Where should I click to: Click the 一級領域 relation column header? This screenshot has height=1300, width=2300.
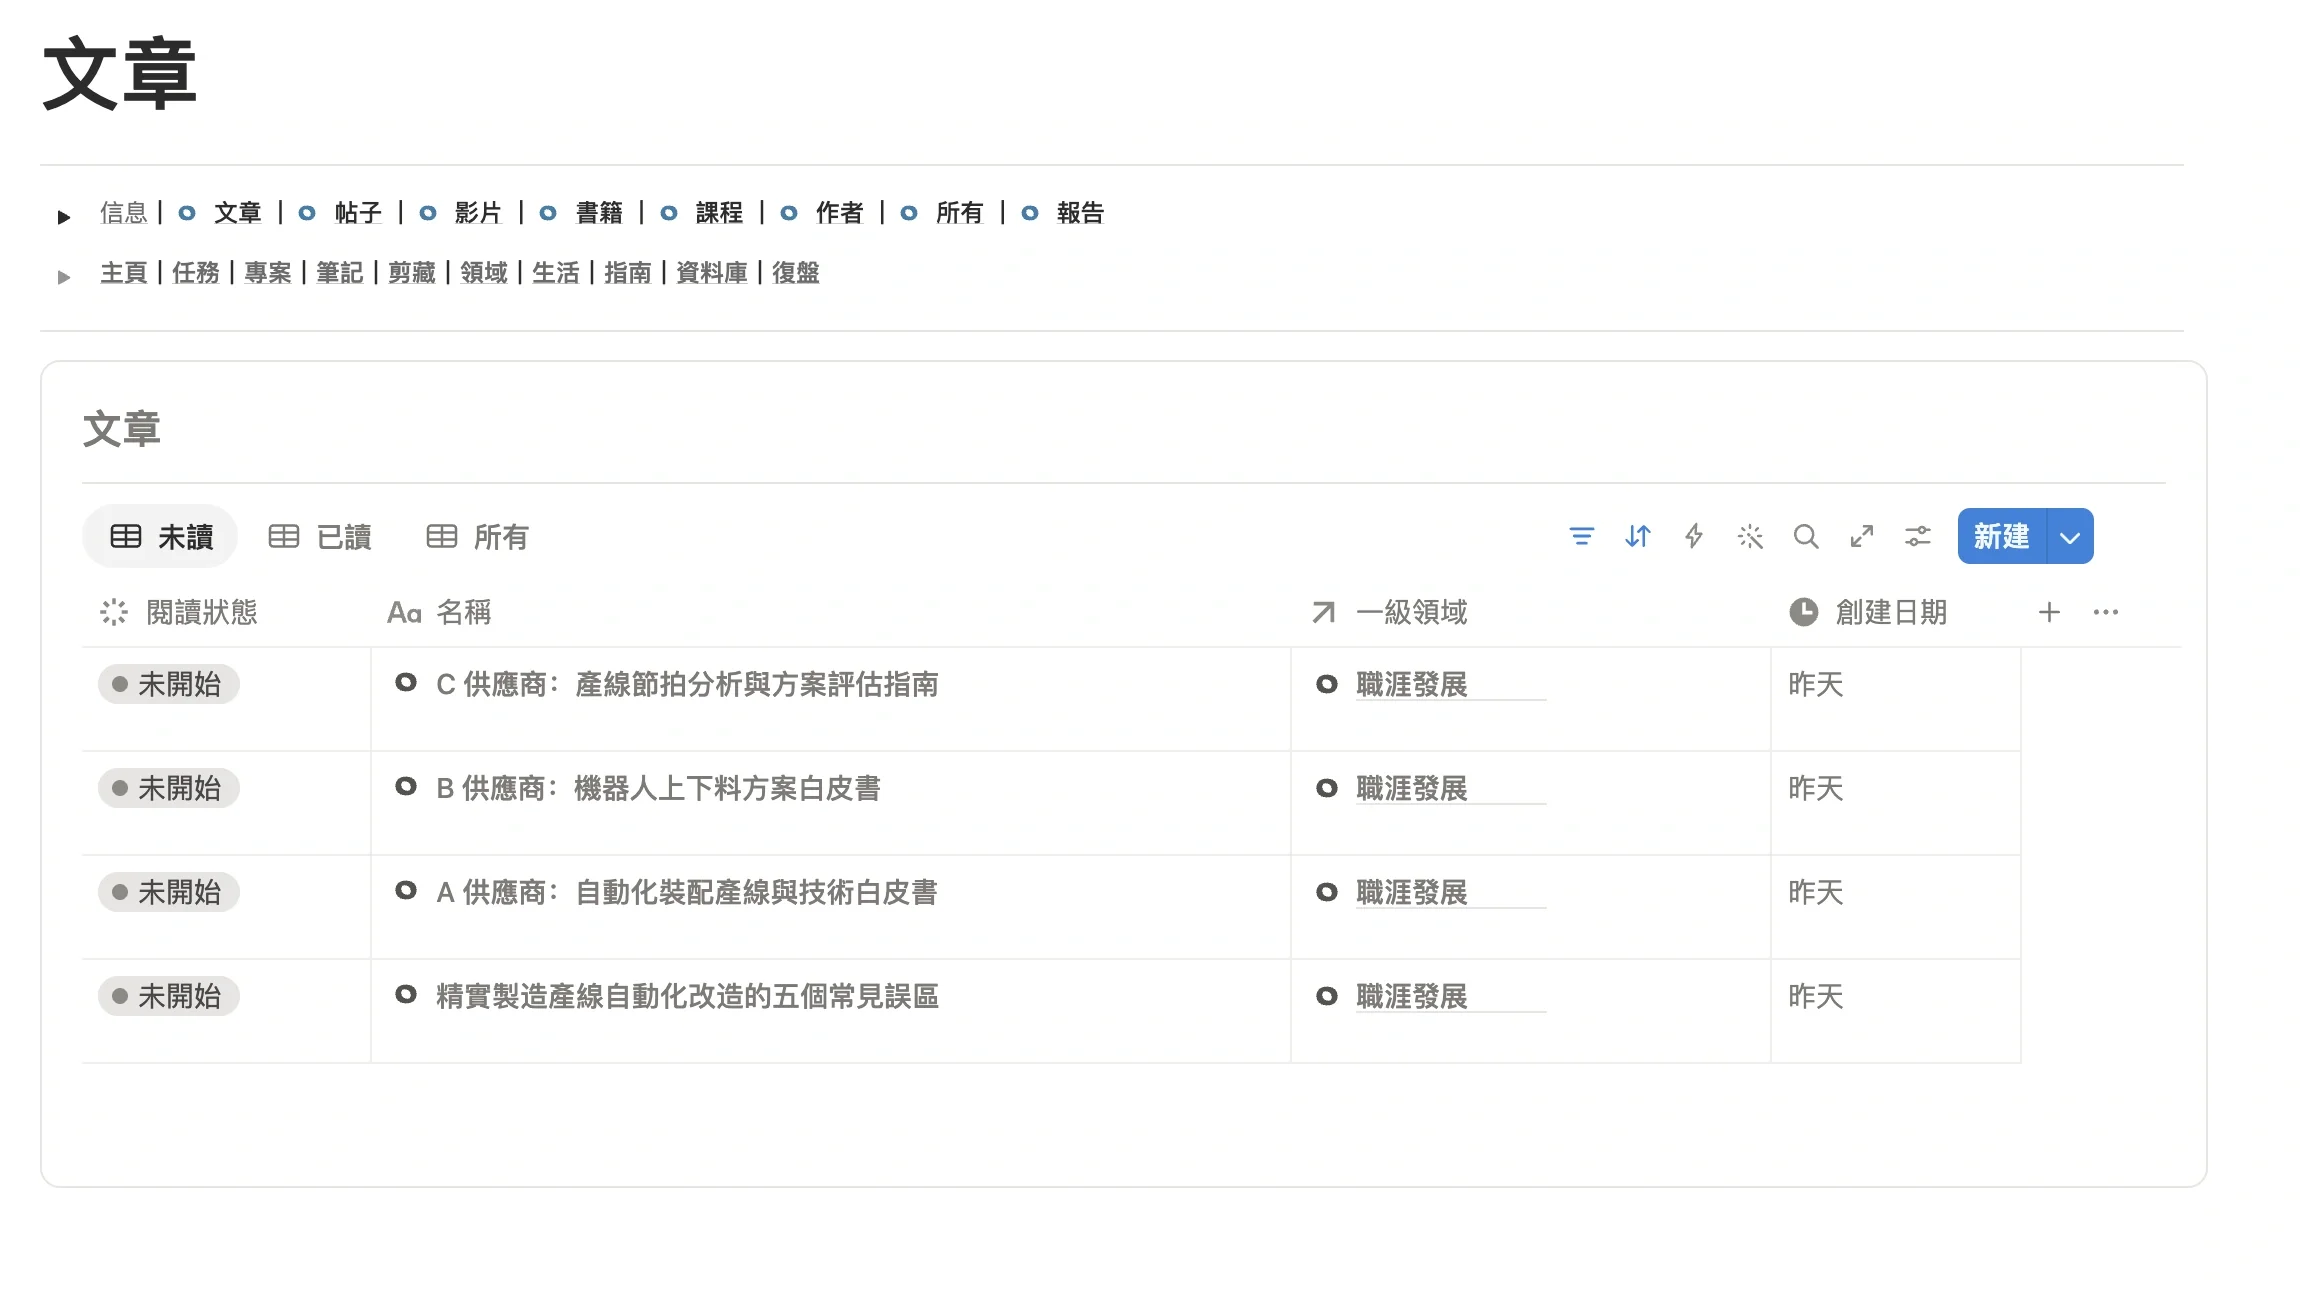tap(1390, 612)
